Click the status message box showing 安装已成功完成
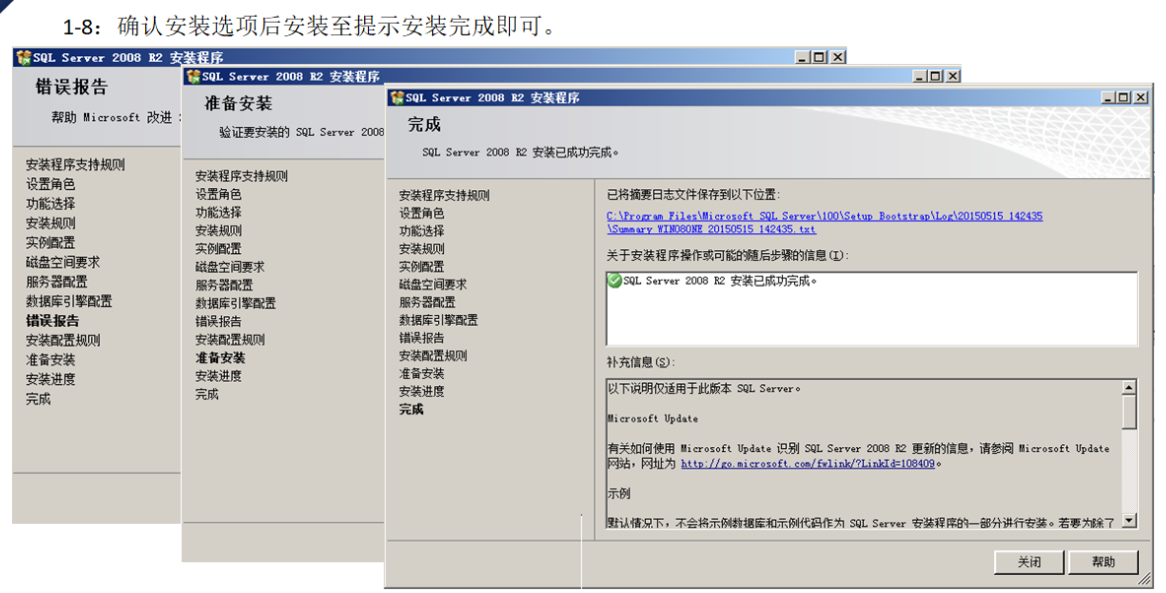 [872, 308]
